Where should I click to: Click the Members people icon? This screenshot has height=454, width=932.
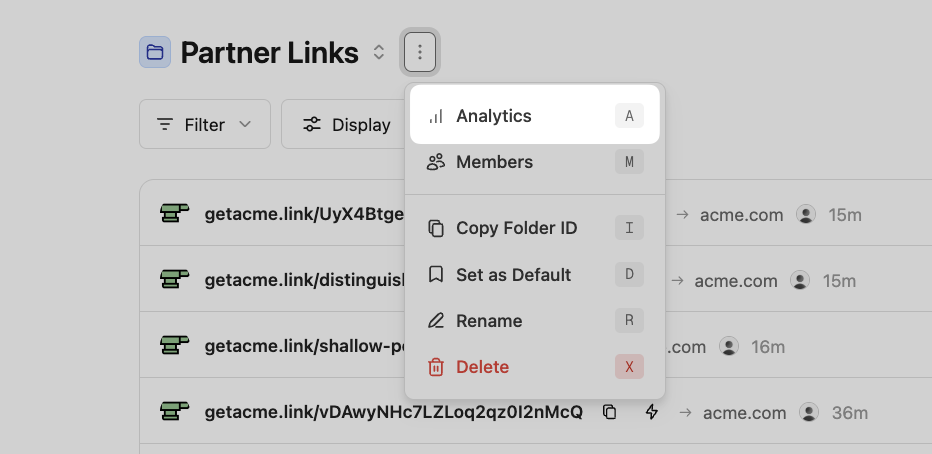coord(436,162)
